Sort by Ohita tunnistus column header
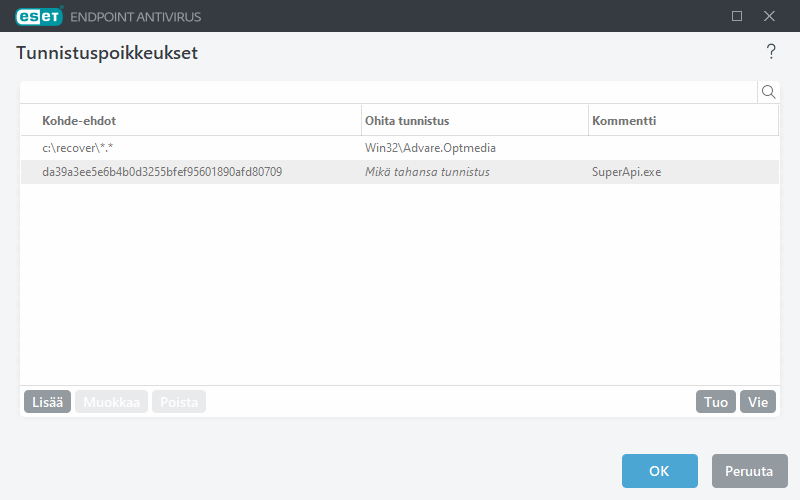The image size is (800, 500). (x=474, y=121)
